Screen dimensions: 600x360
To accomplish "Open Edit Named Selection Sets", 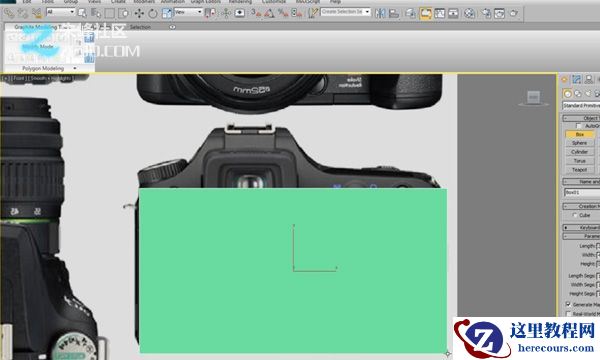I will [x=313, y=13].
